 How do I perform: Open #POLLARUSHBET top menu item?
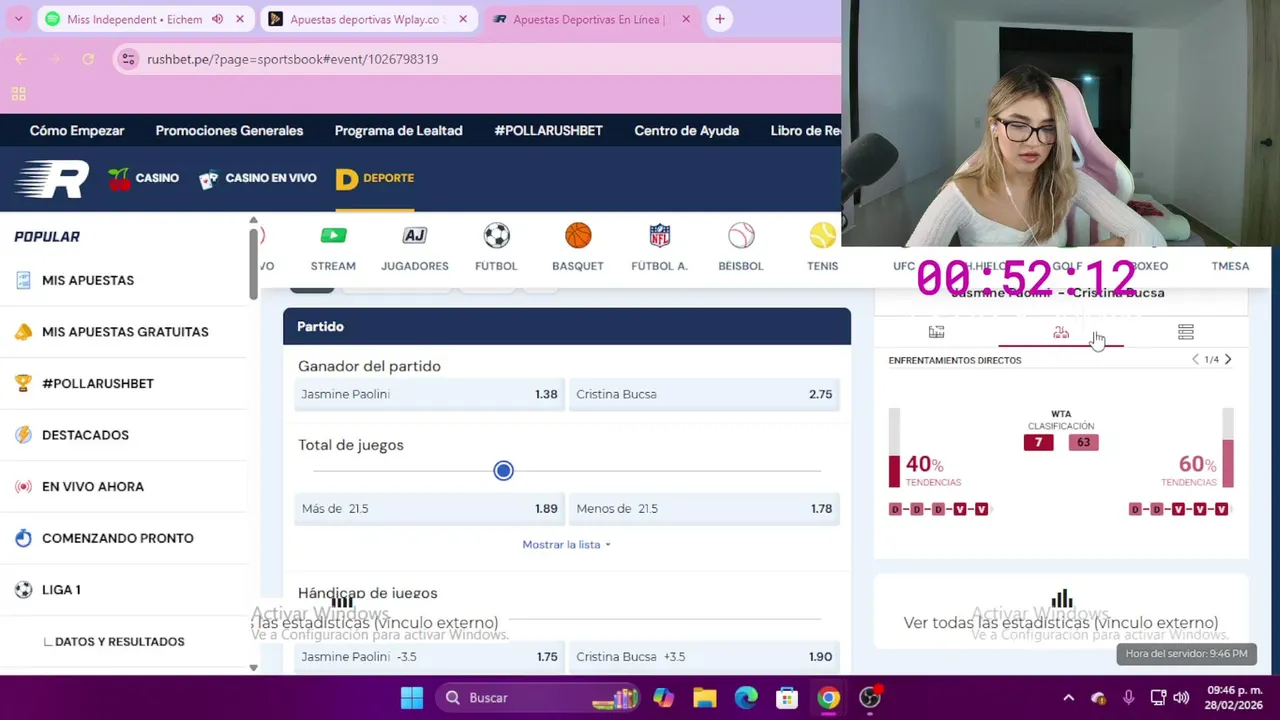pyautogui.click(x=548, y=131)
